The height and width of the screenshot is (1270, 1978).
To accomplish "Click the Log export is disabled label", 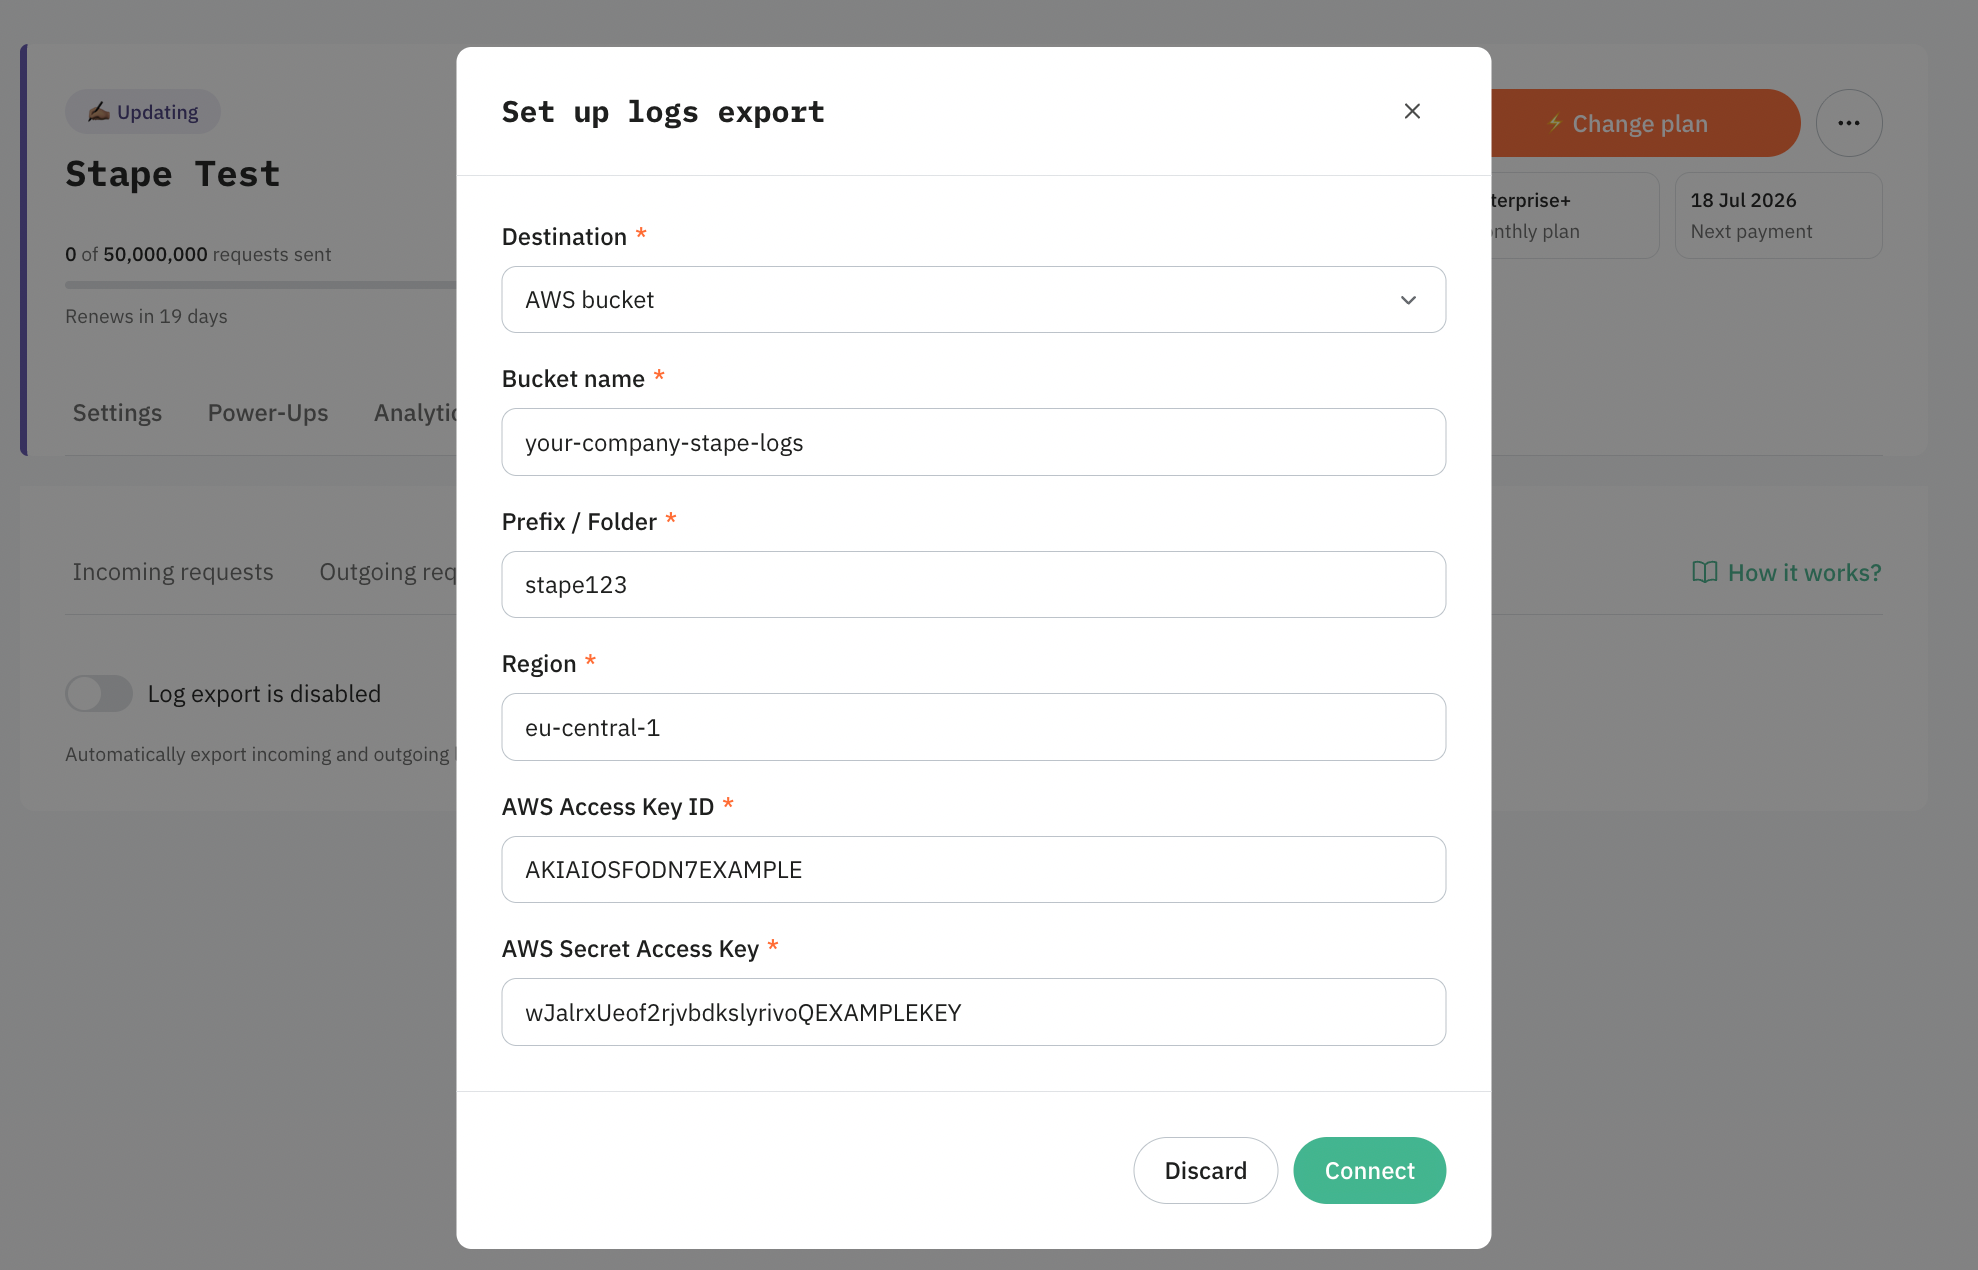I will 264,694.
